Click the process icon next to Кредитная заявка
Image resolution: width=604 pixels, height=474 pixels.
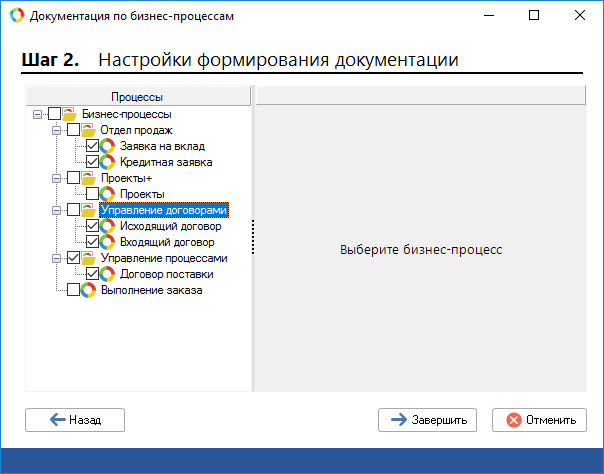[x=108, y=162]
